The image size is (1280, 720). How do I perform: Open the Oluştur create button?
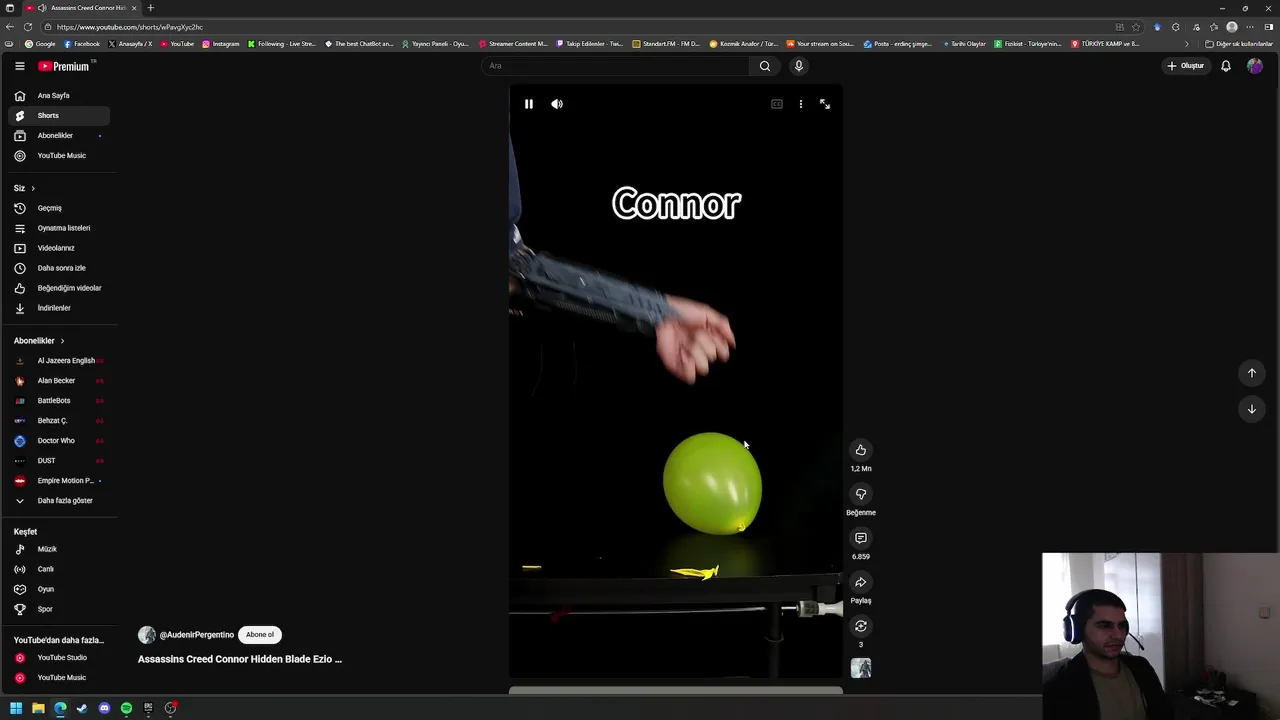coord(1186,66)
